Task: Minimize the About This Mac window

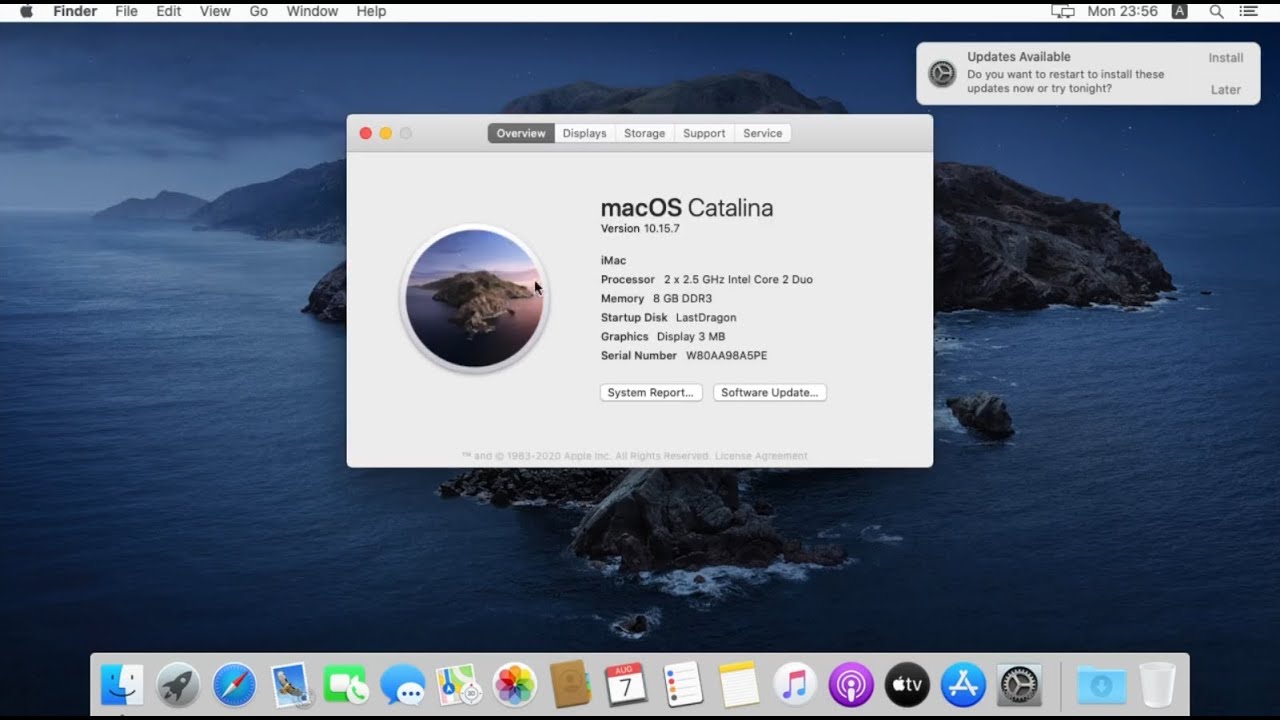Action: 386,133
